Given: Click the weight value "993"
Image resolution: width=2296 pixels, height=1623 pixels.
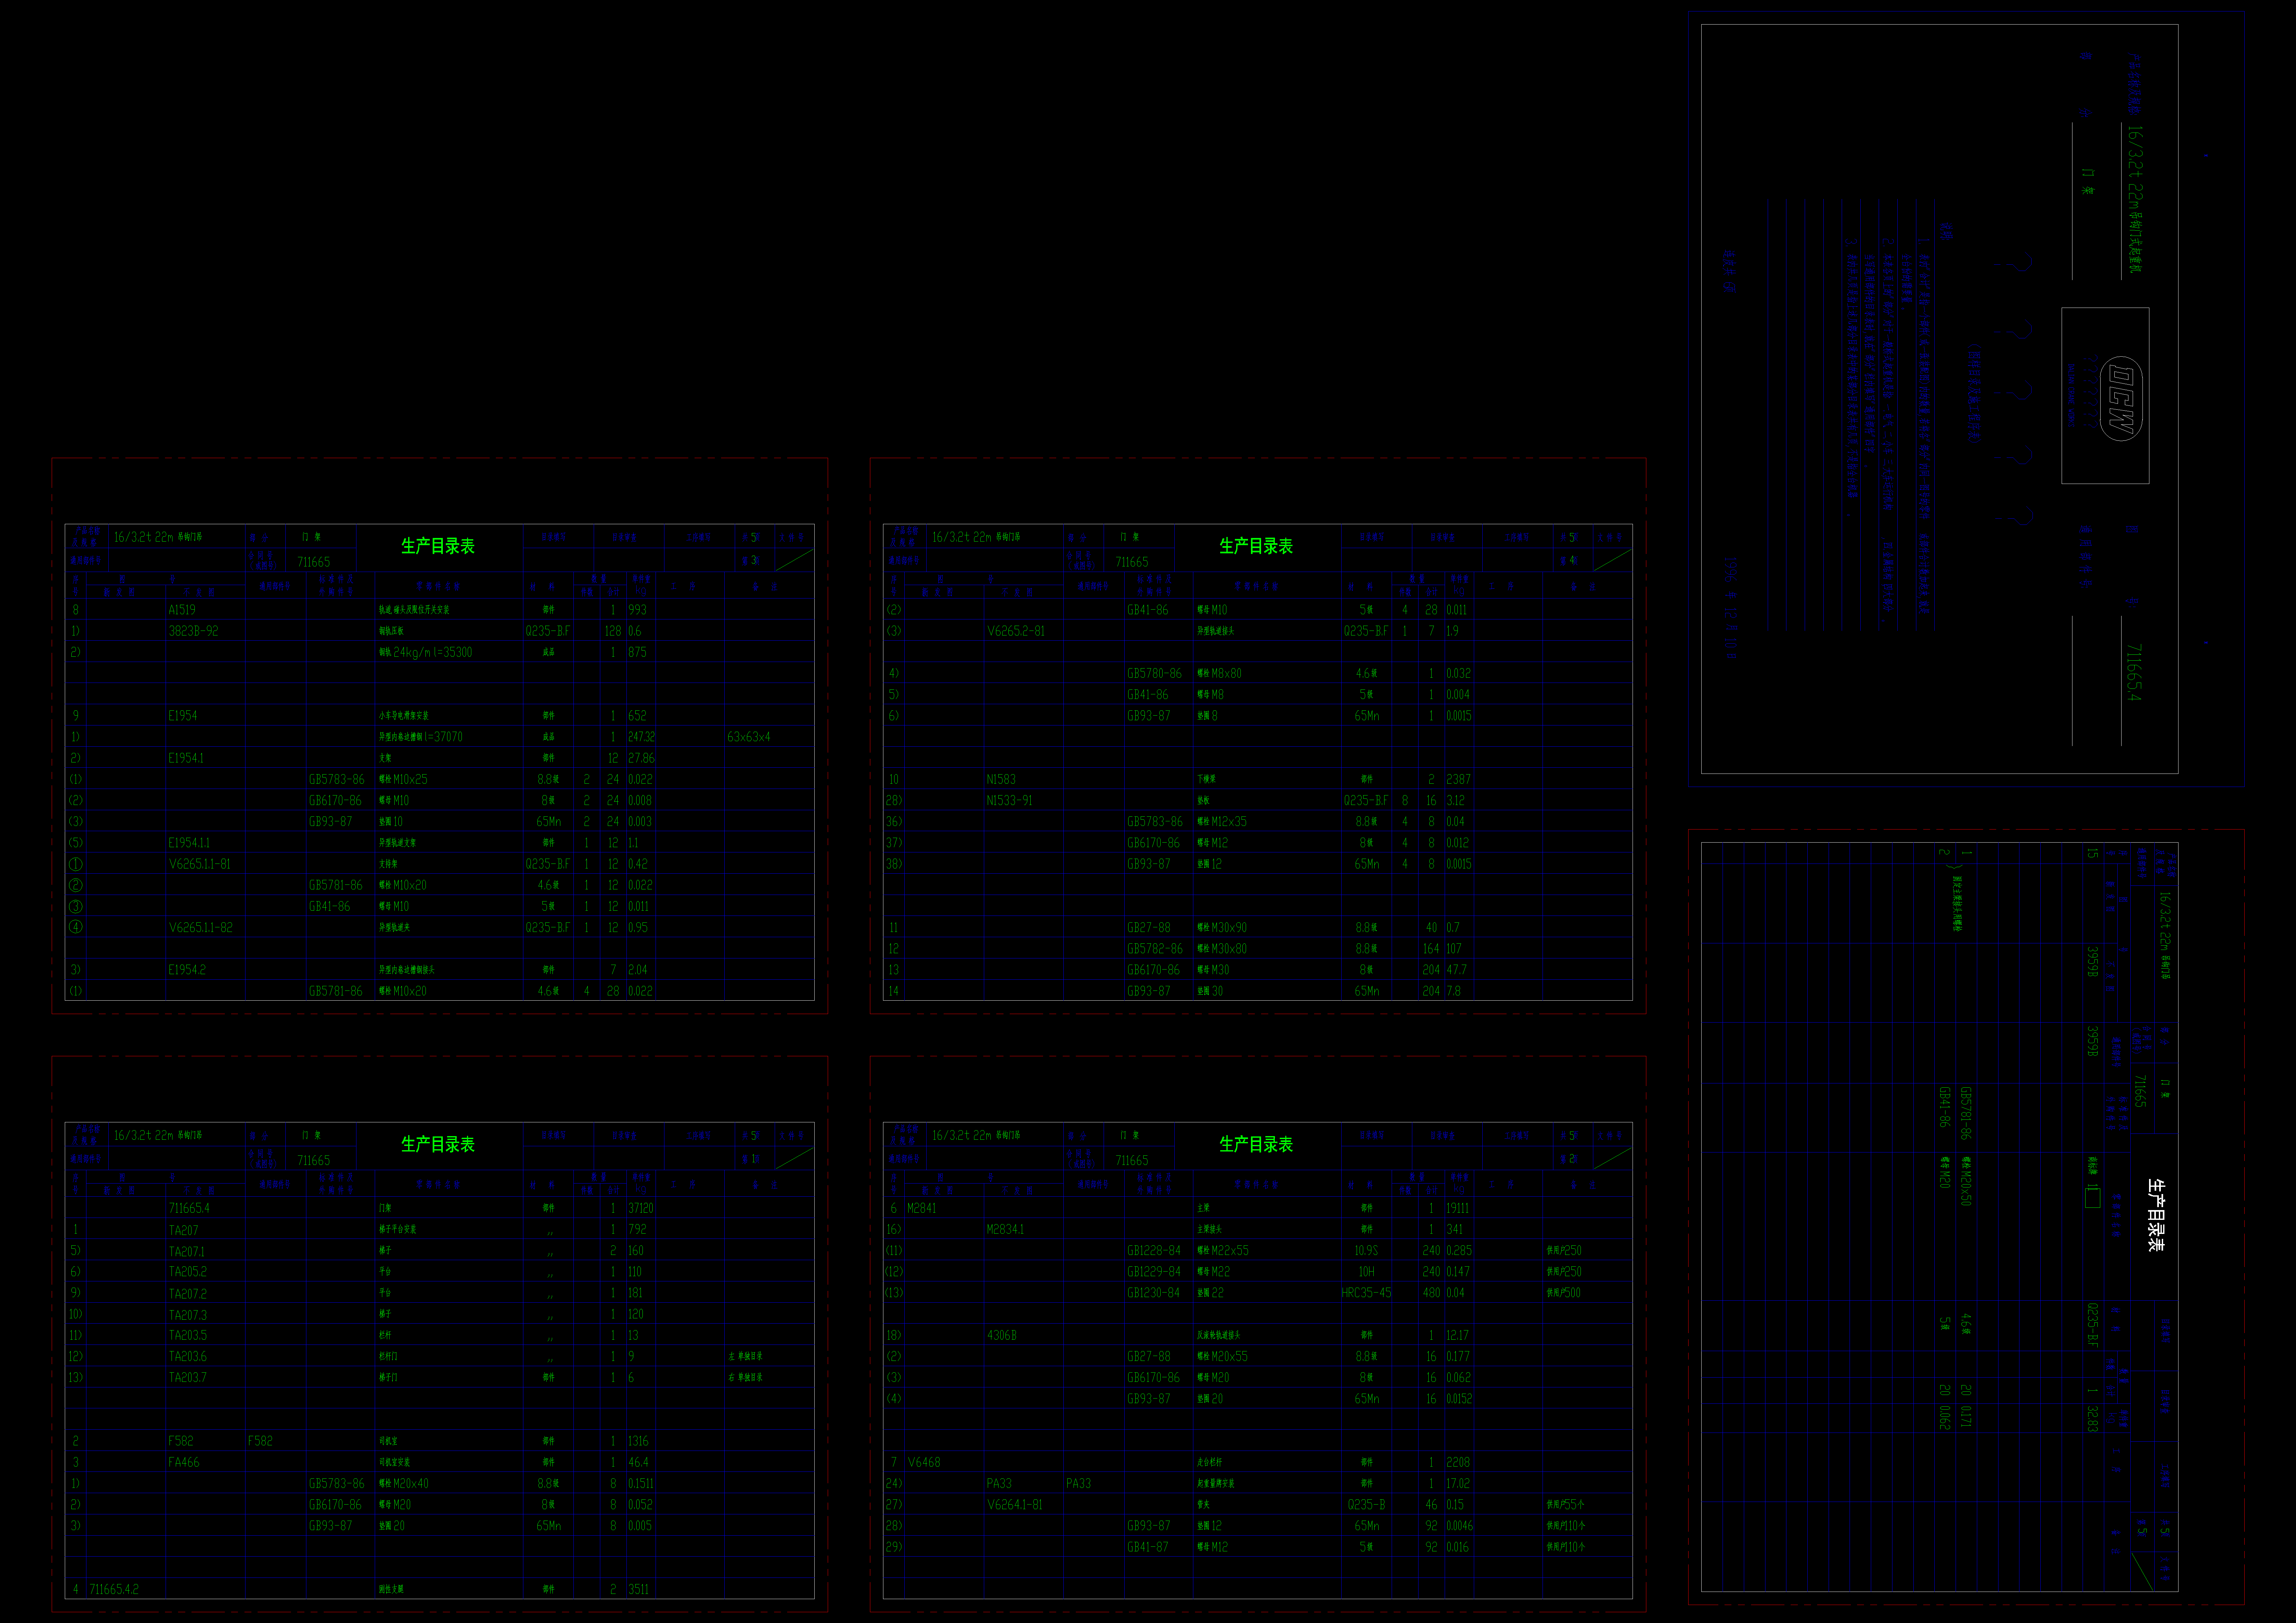Looking at the screenshot, I should point(637,610).
